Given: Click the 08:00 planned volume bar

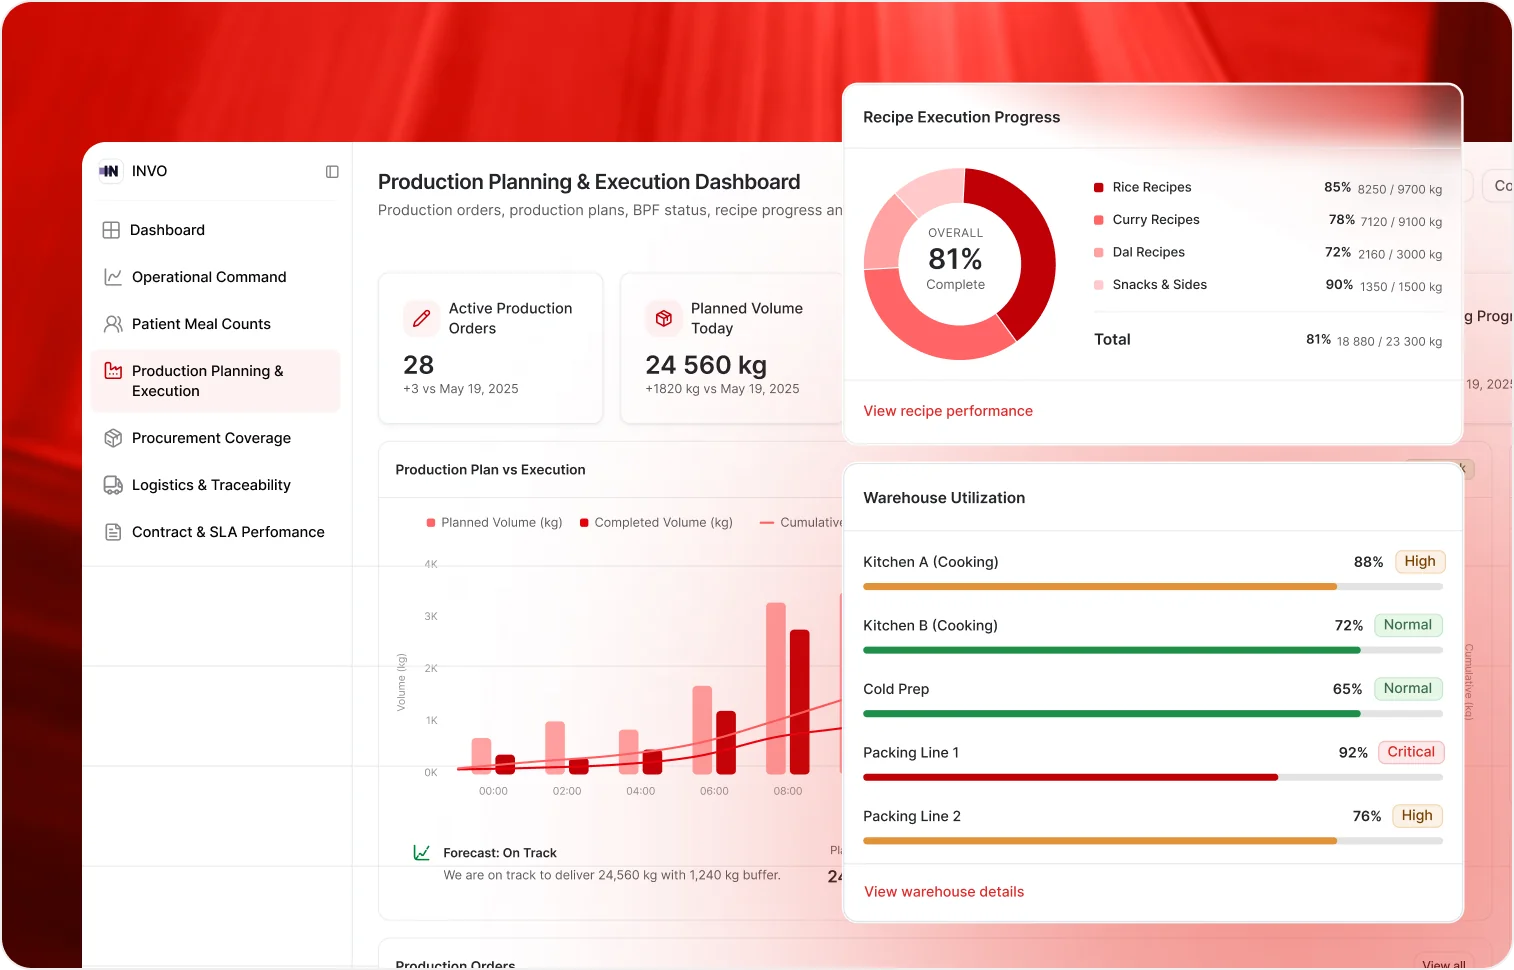Looking at the screenshot, I should [x=776, y=688].
